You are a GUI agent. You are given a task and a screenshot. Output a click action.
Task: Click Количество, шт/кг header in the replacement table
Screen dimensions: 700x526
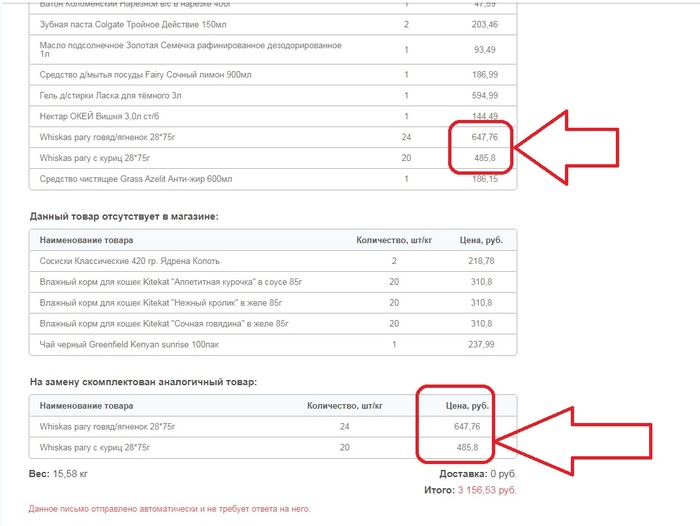click(345, 406)
